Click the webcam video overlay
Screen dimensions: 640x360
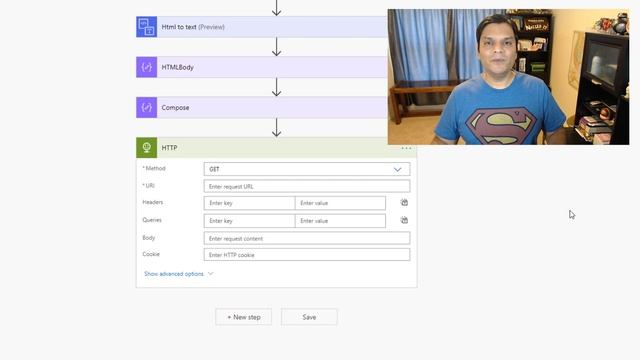point(509,77)
